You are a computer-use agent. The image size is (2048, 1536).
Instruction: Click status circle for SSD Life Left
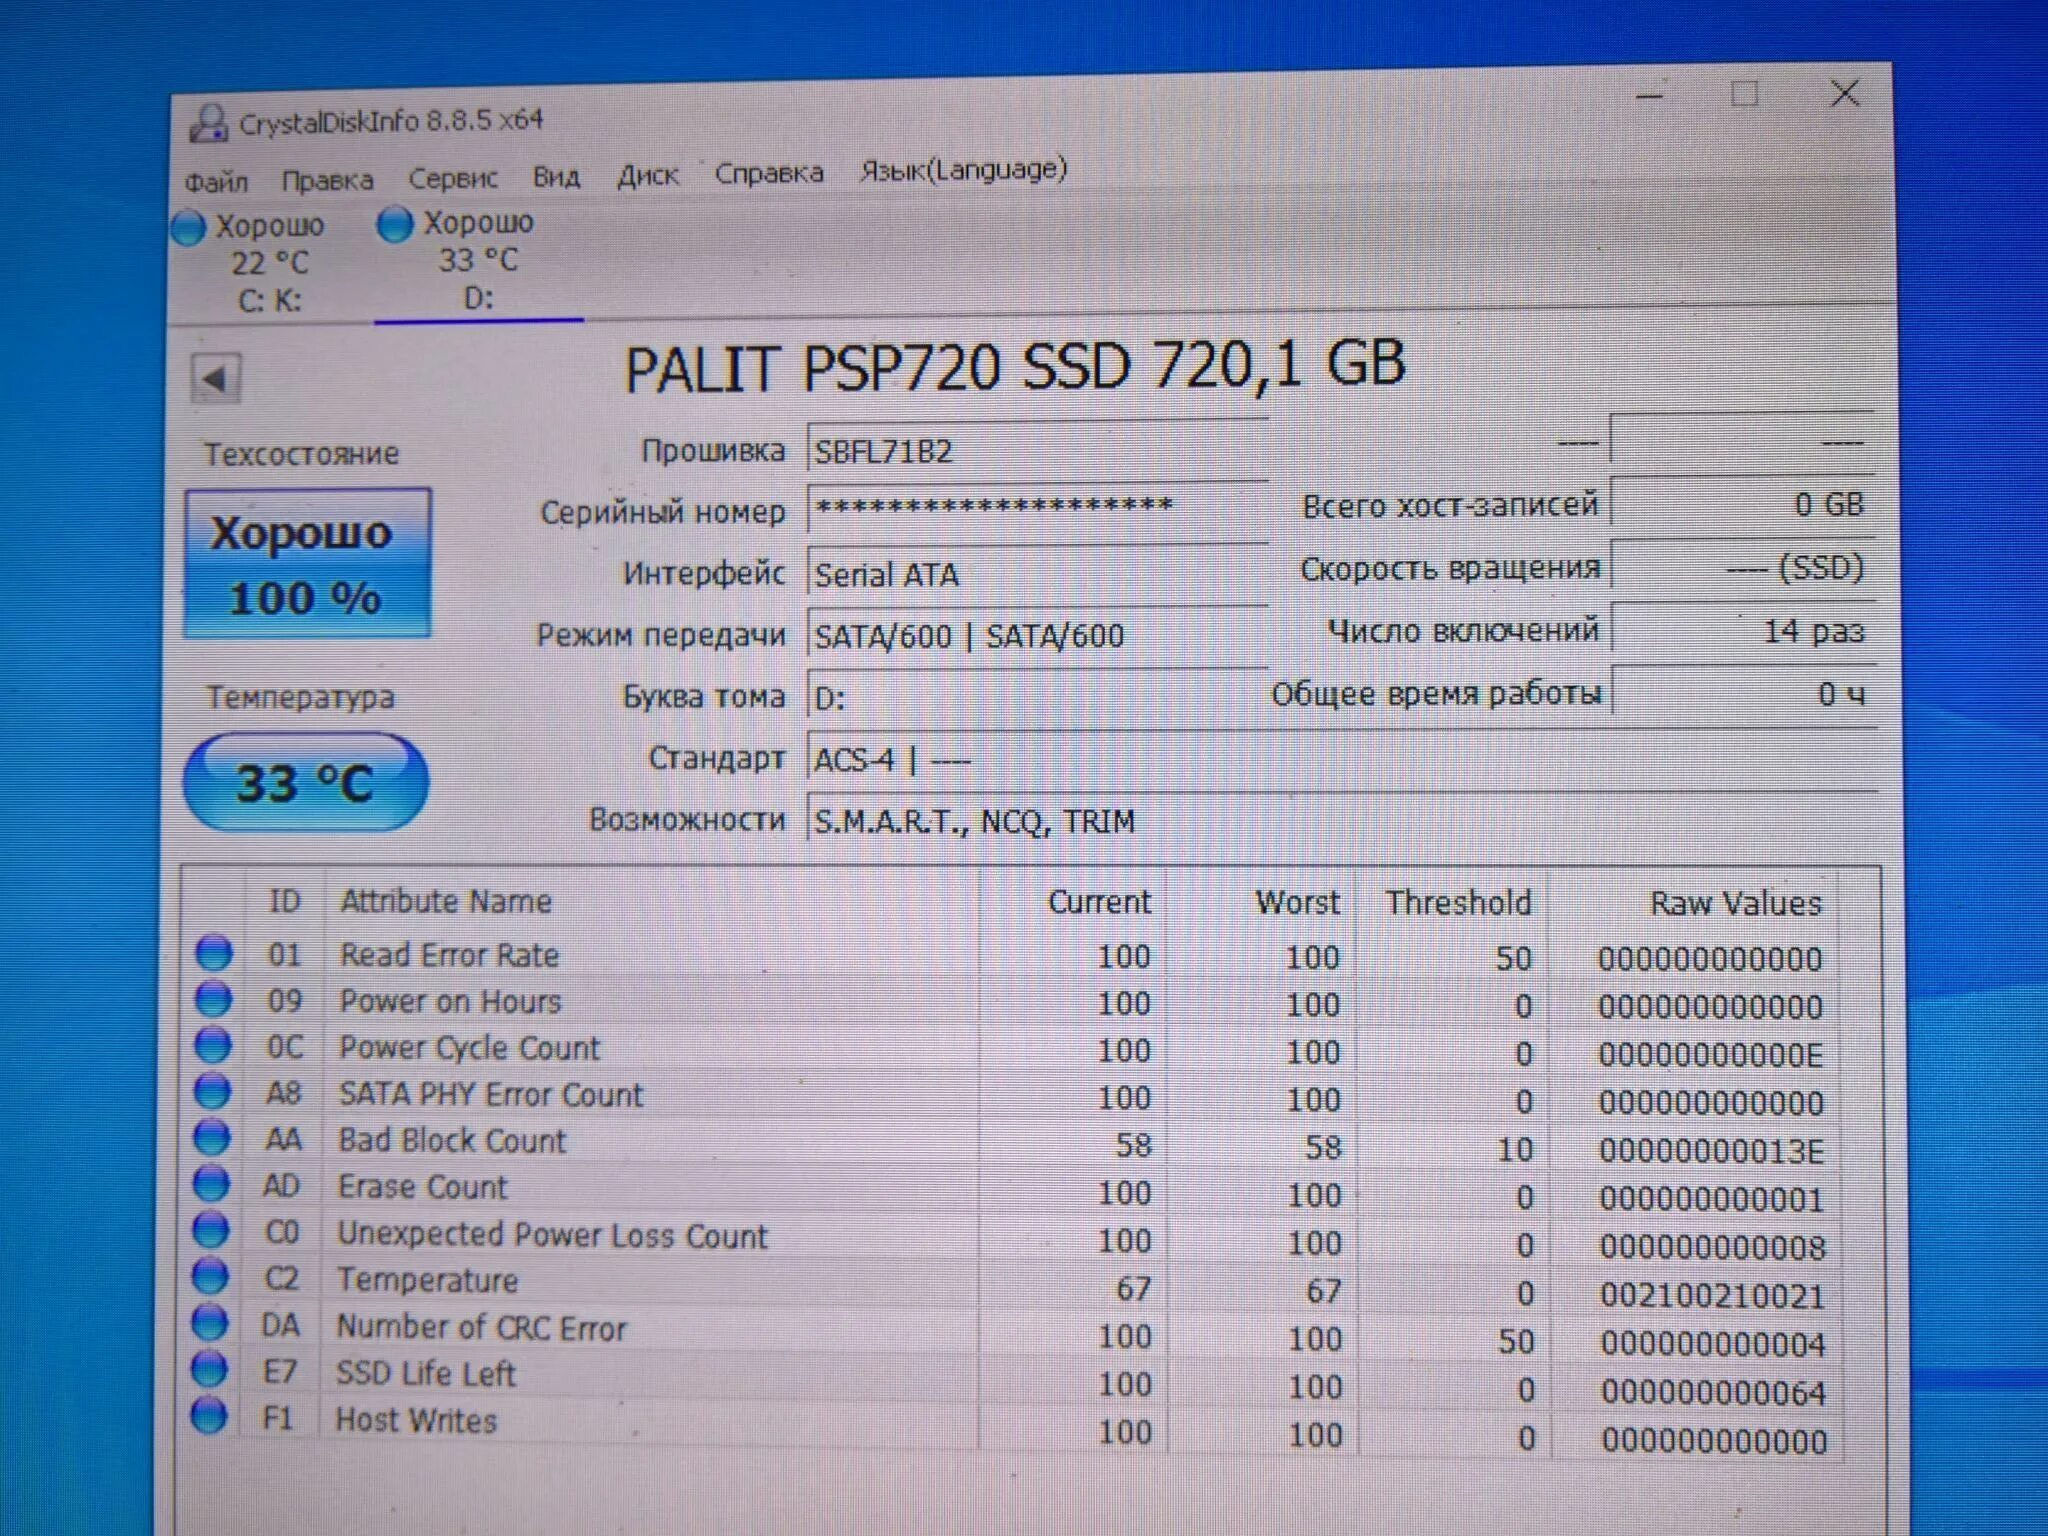(209, 1369)
